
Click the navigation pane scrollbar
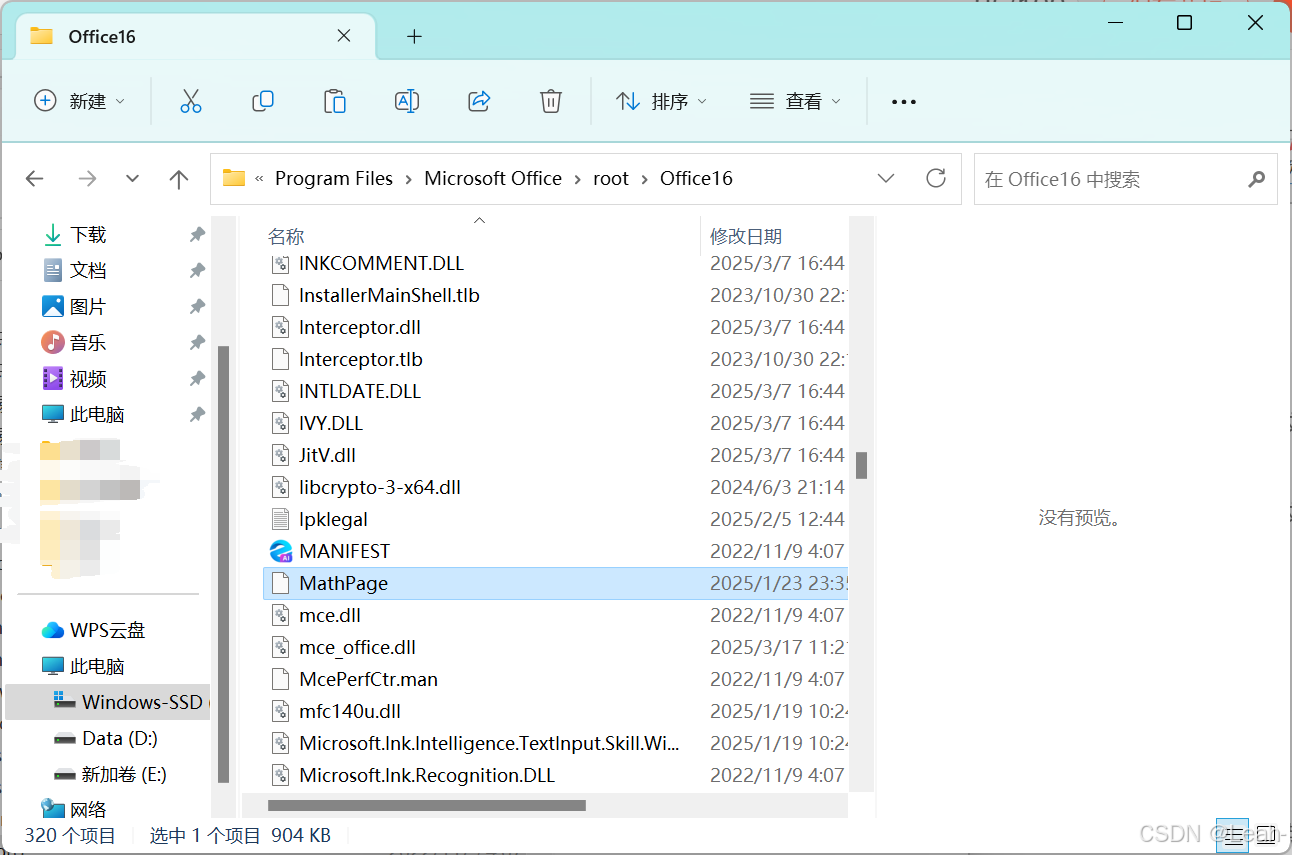(x=224, y=564)
